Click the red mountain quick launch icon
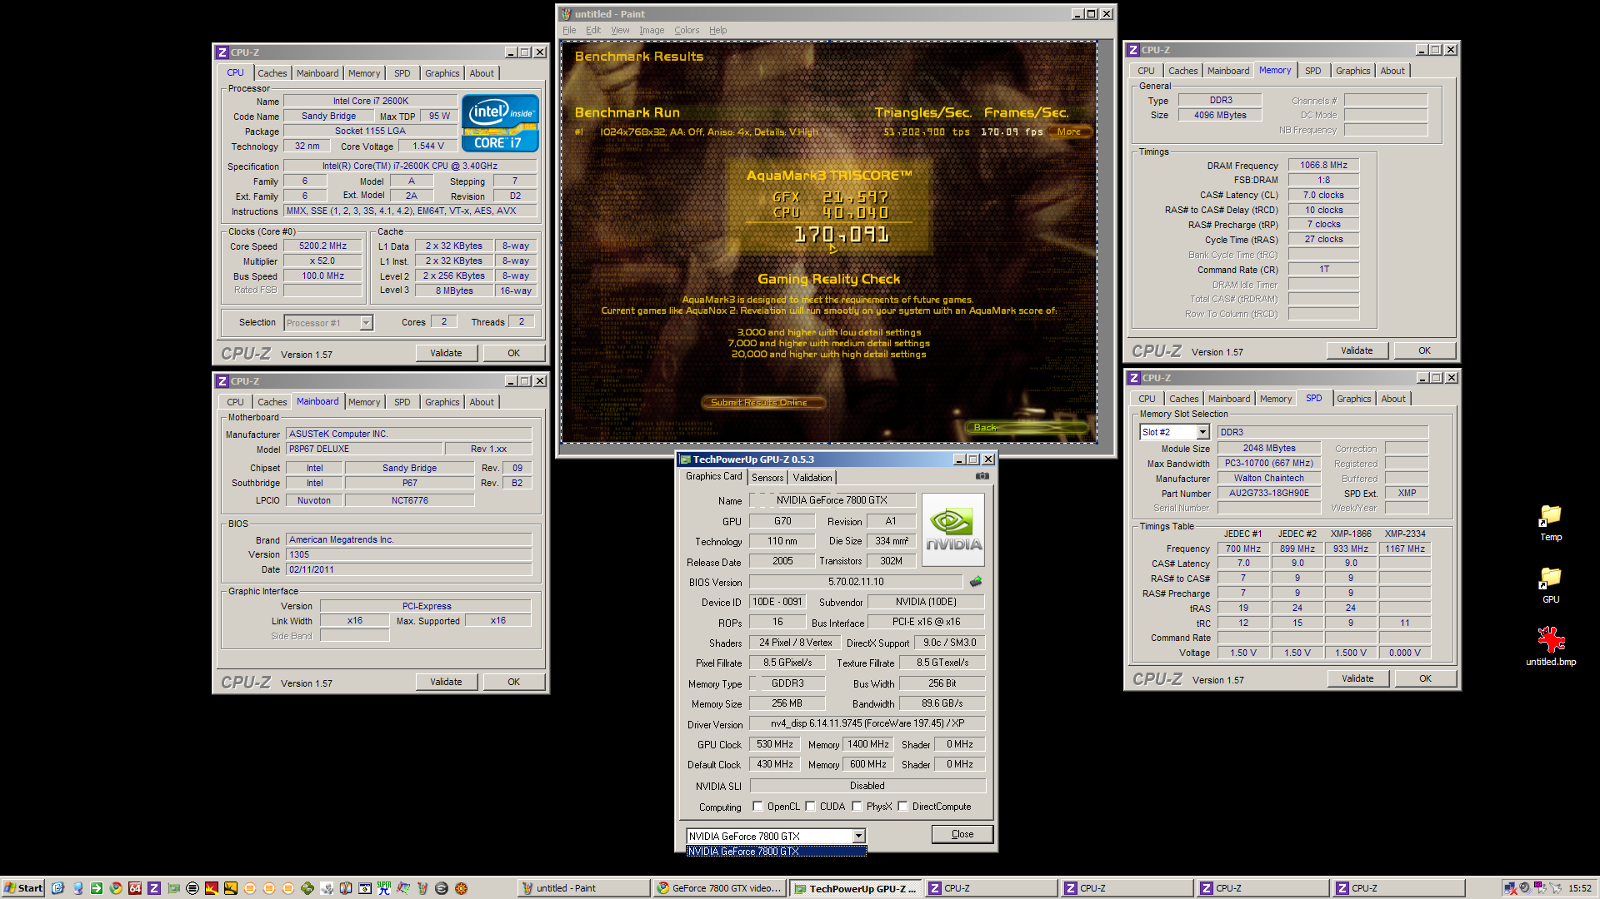1600x899 pixels. [x=211, y=888]
